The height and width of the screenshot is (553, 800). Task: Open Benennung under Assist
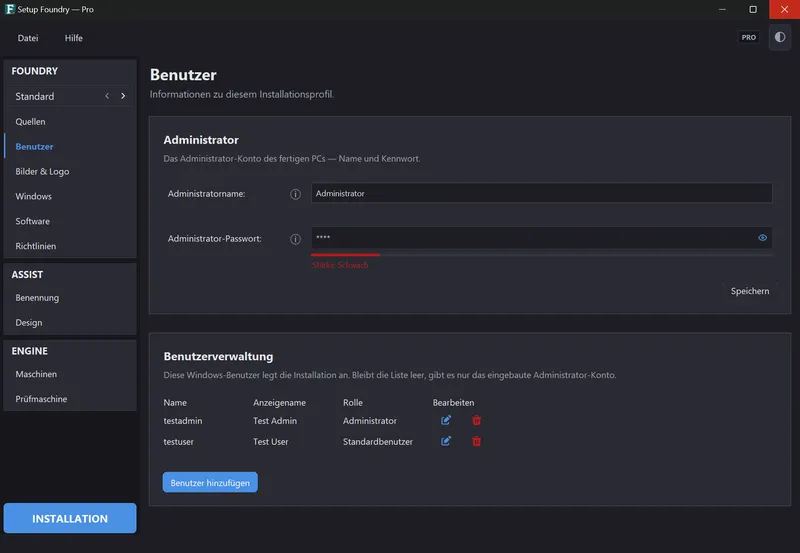click(x=70, y=298)
